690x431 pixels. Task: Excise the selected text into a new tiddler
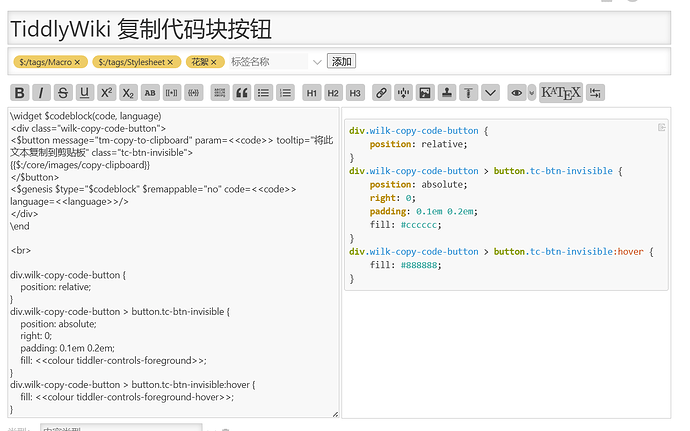click(403, 93)
